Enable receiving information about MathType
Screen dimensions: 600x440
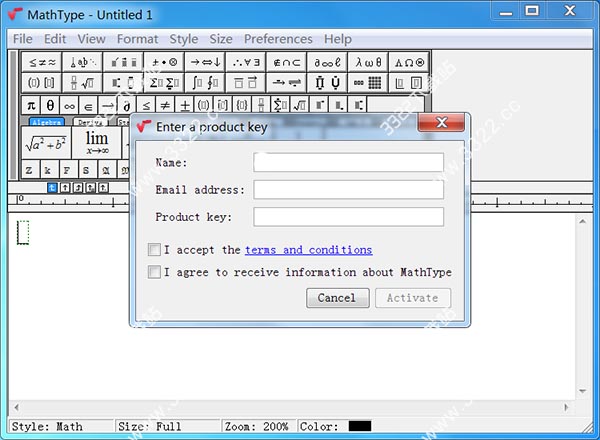tap(154, 272)
